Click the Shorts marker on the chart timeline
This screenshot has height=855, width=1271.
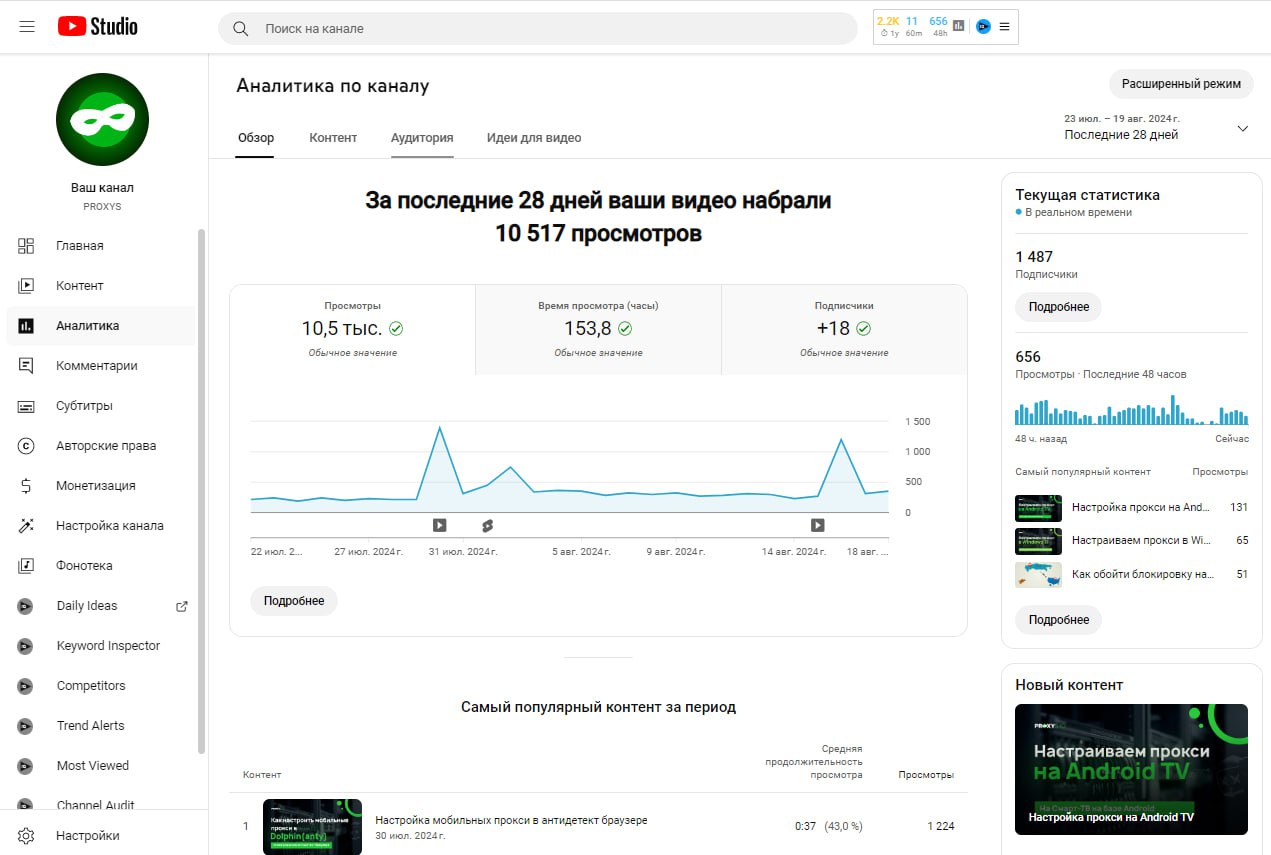click(x=487, y=525)
